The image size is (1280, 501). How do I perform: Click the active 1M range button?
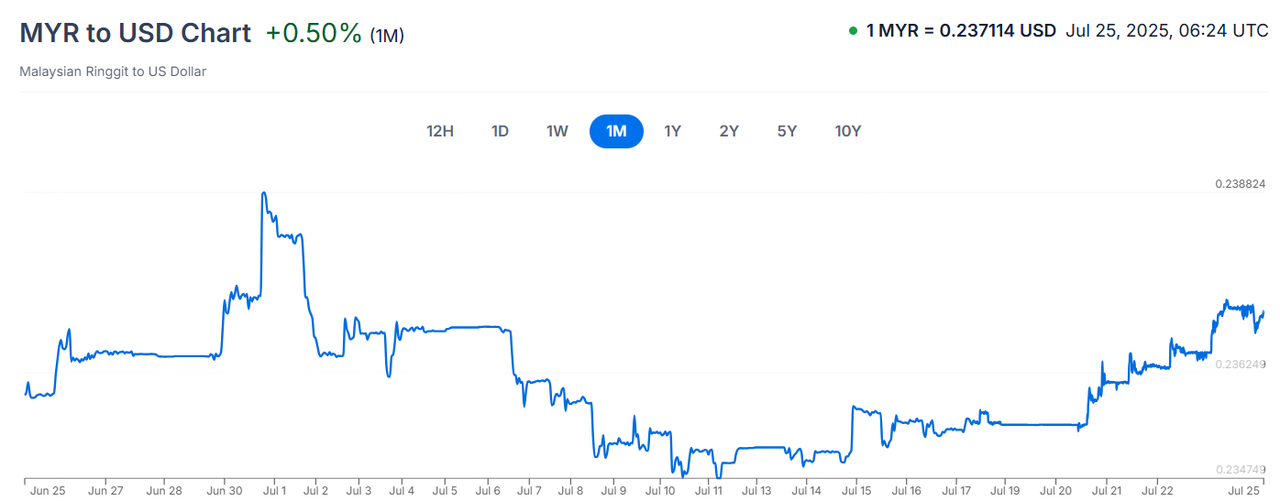click(x=616, y=131)
